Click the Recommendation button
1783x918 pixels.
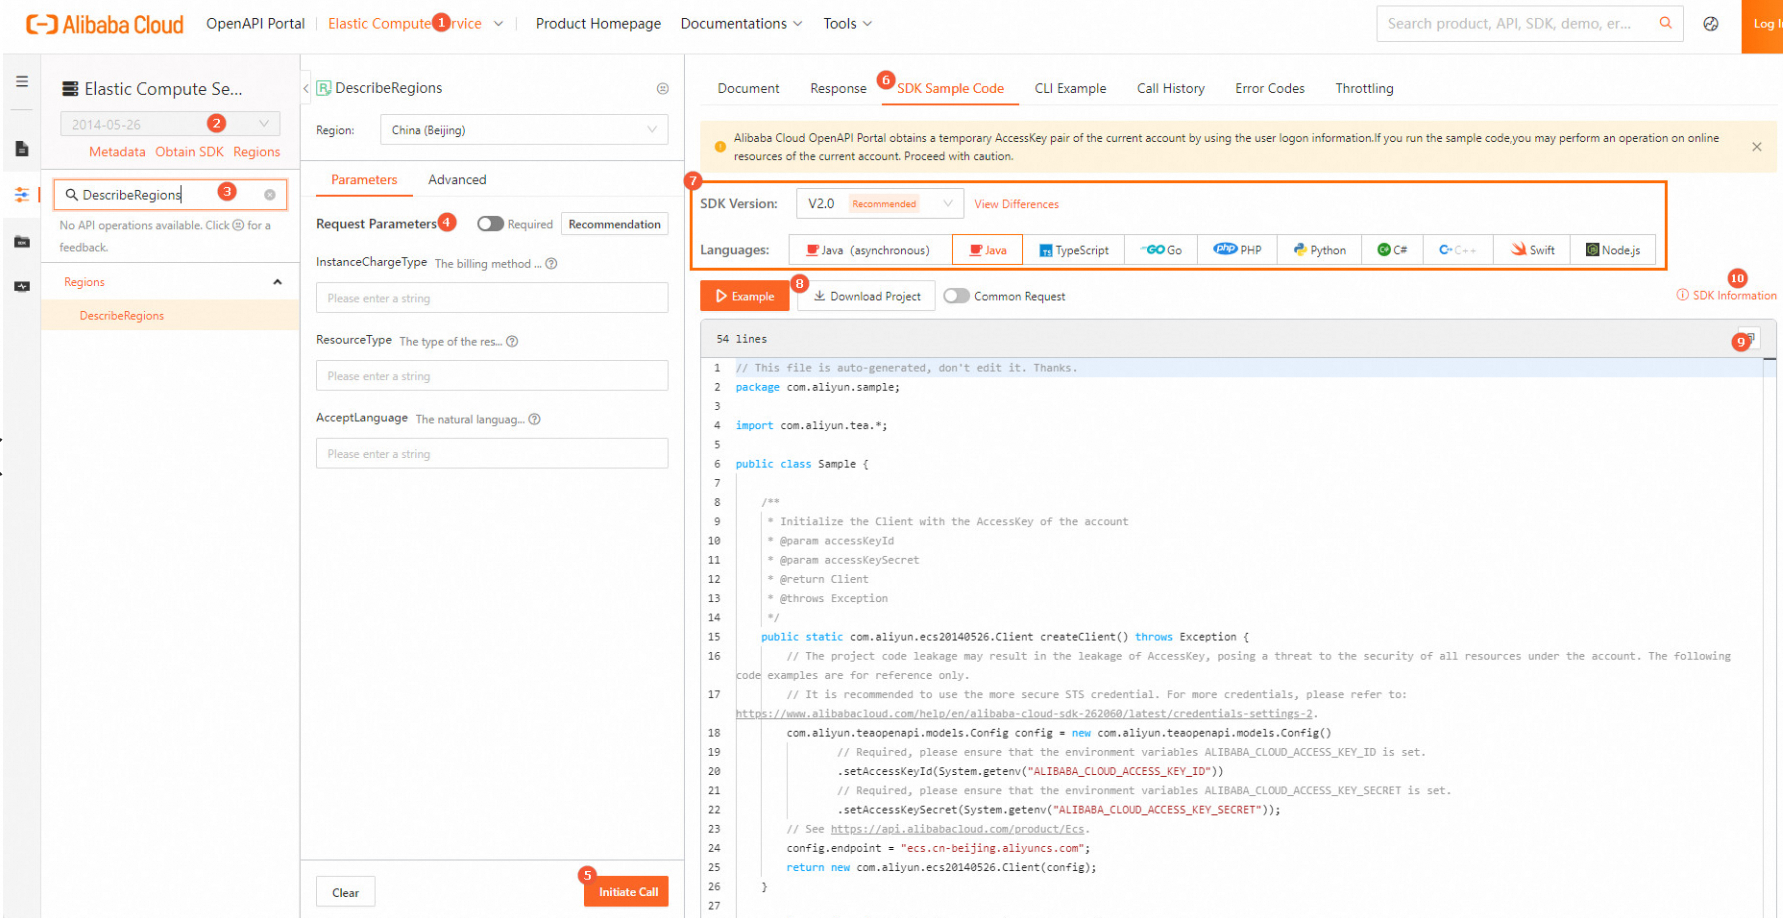(x=614, y=224)
